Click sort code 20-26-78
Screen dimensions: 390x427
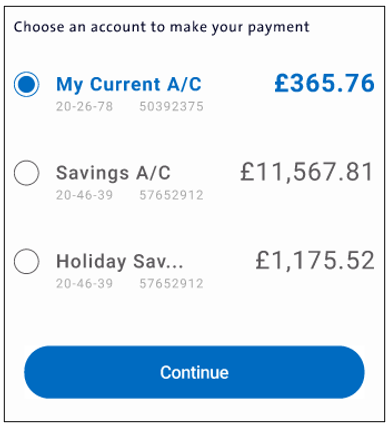(x=84, y=106)
